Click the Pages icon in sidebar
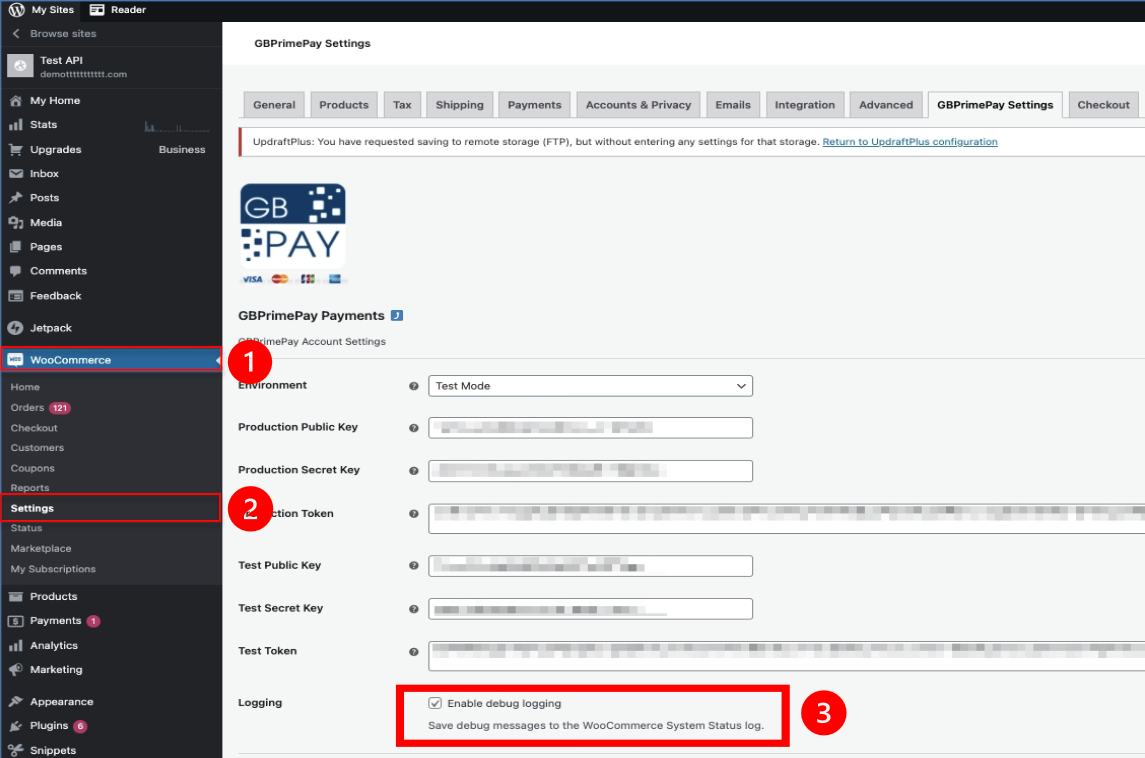 [x=15, y=247]
